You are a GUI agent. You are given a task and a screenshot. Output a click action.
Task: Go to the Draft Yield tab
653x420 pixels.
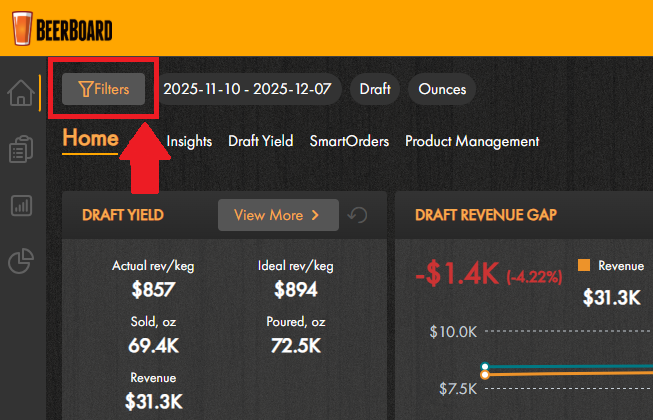click(x=260, y=142)
